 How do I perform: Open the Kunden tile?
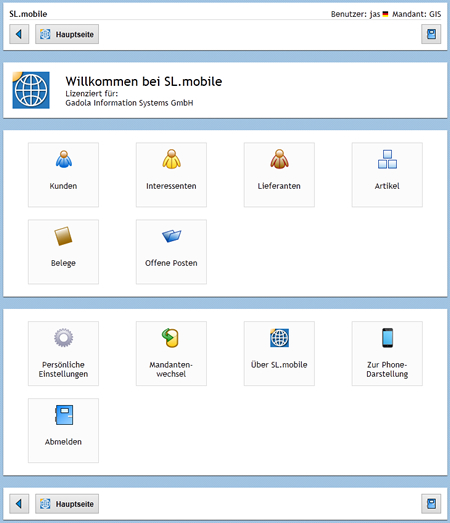click(63, 175)
